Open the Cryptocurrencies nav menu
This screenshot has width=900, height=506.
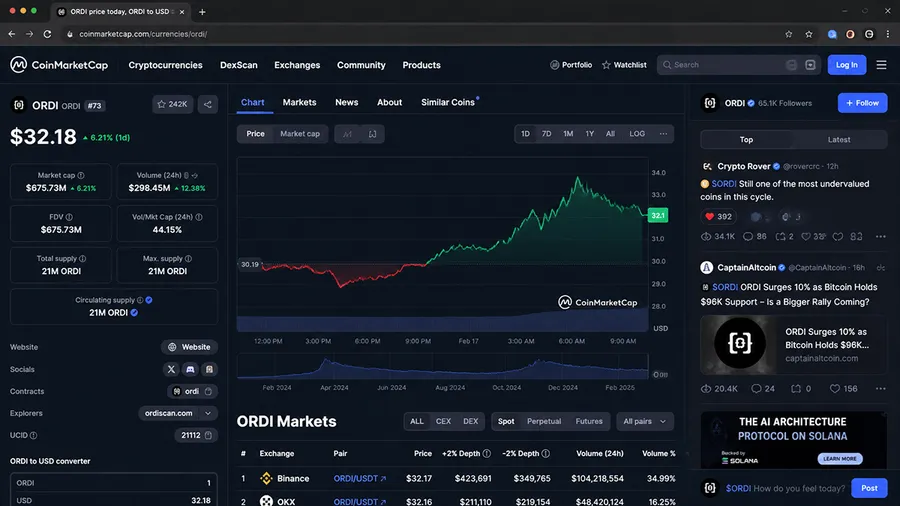pos(165,65)
